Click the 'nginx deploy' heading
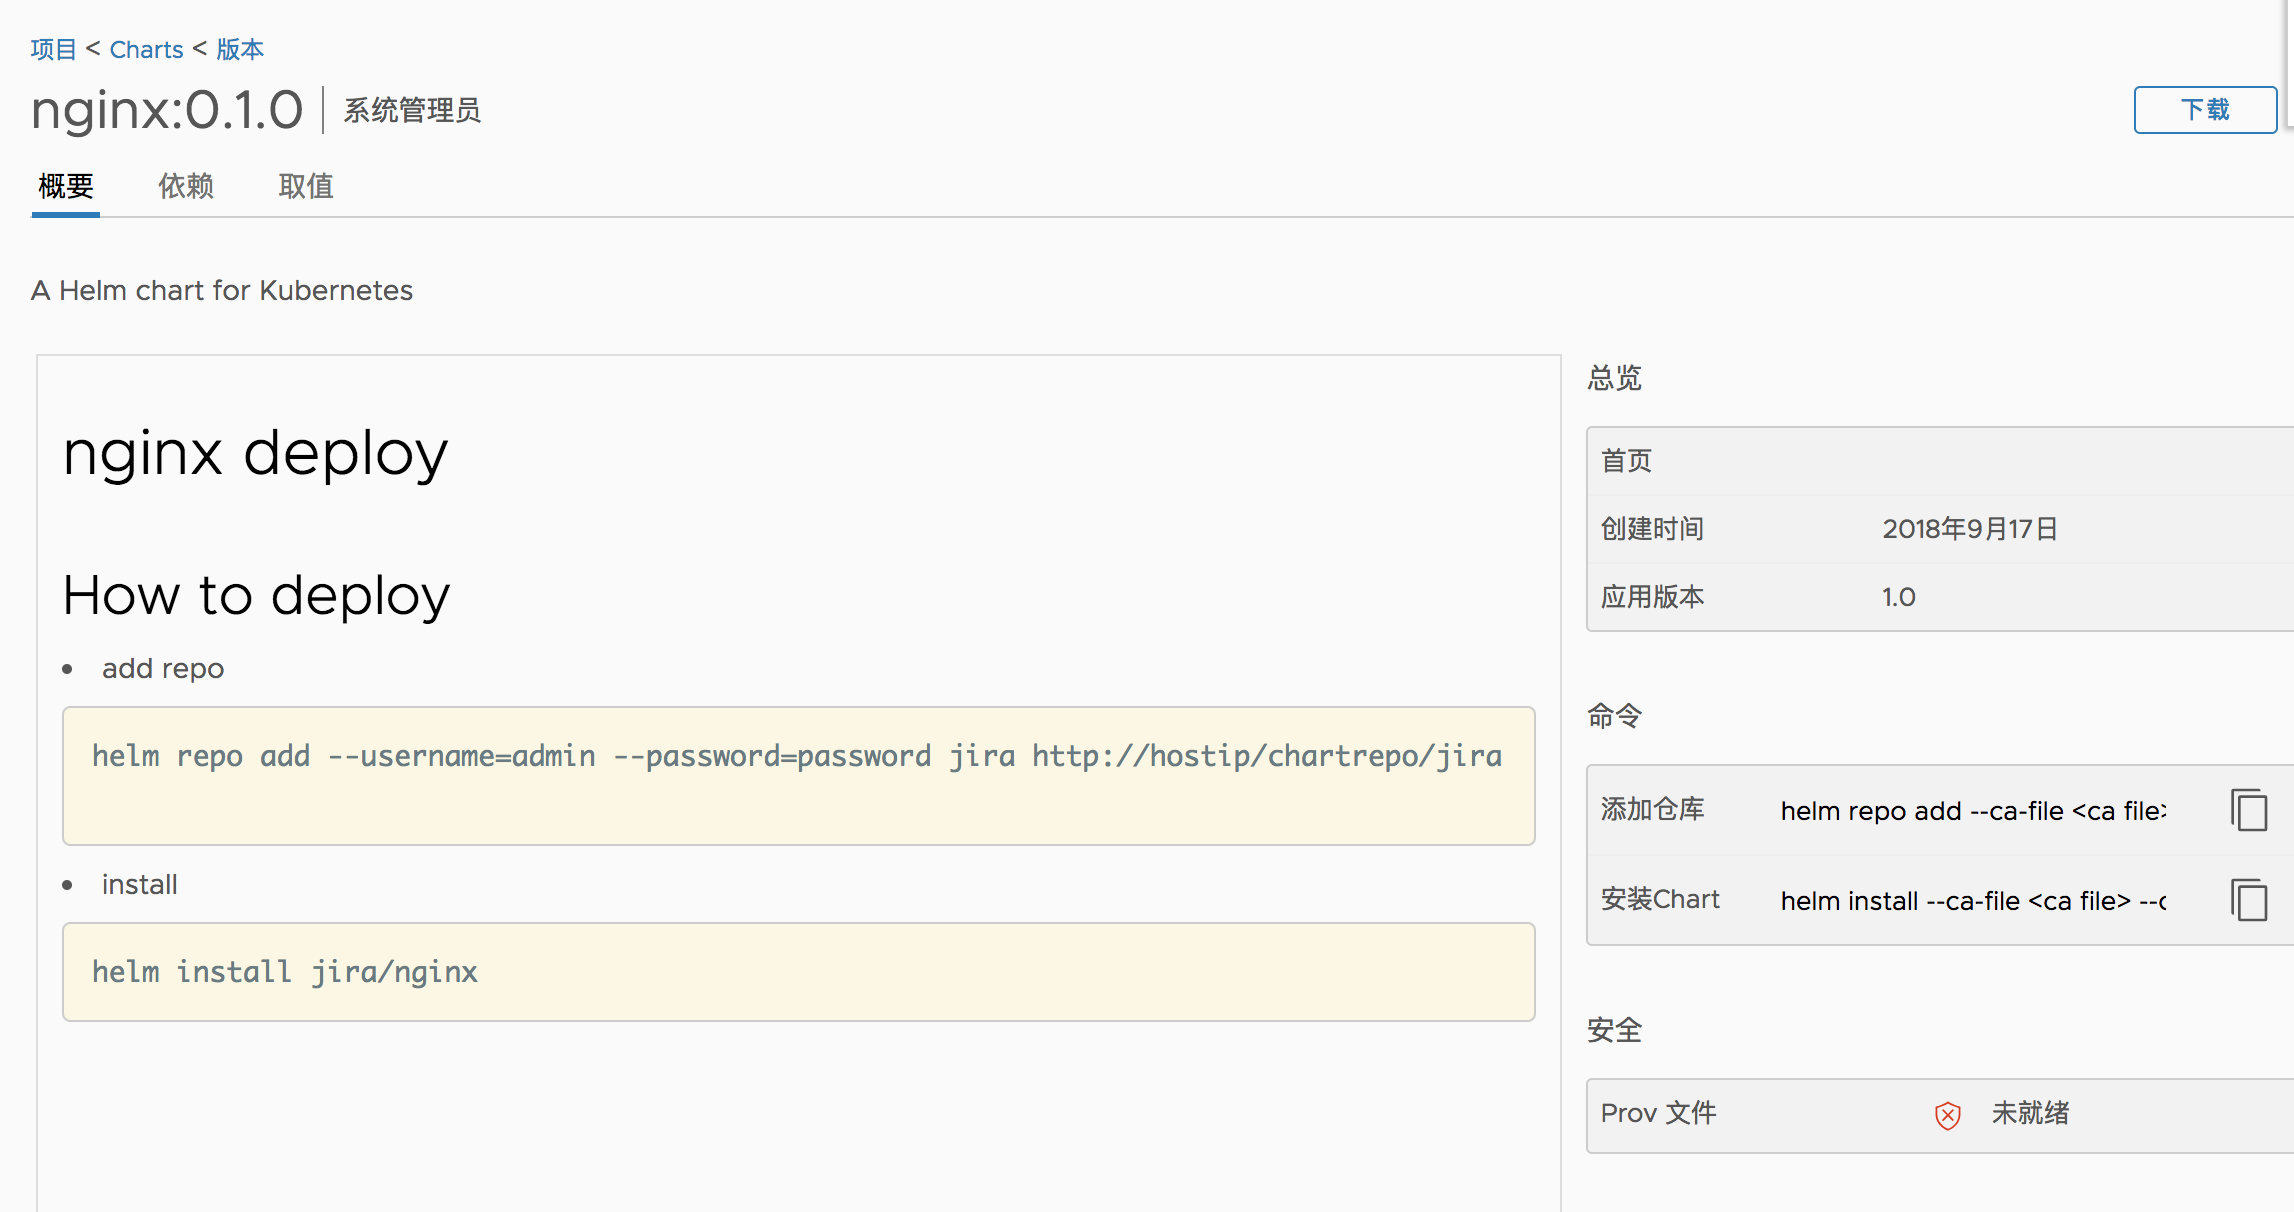Screen dimensions: 2294x1212 pyautogui.click(x=255, y=454)
